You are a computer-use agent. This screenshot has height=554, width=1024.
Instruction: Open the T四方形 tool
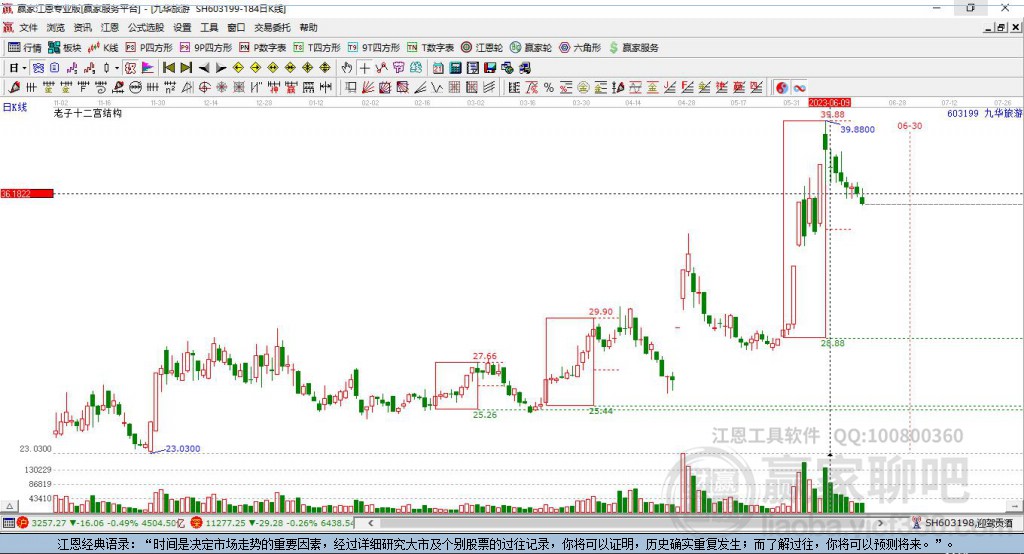click(317, 48)
